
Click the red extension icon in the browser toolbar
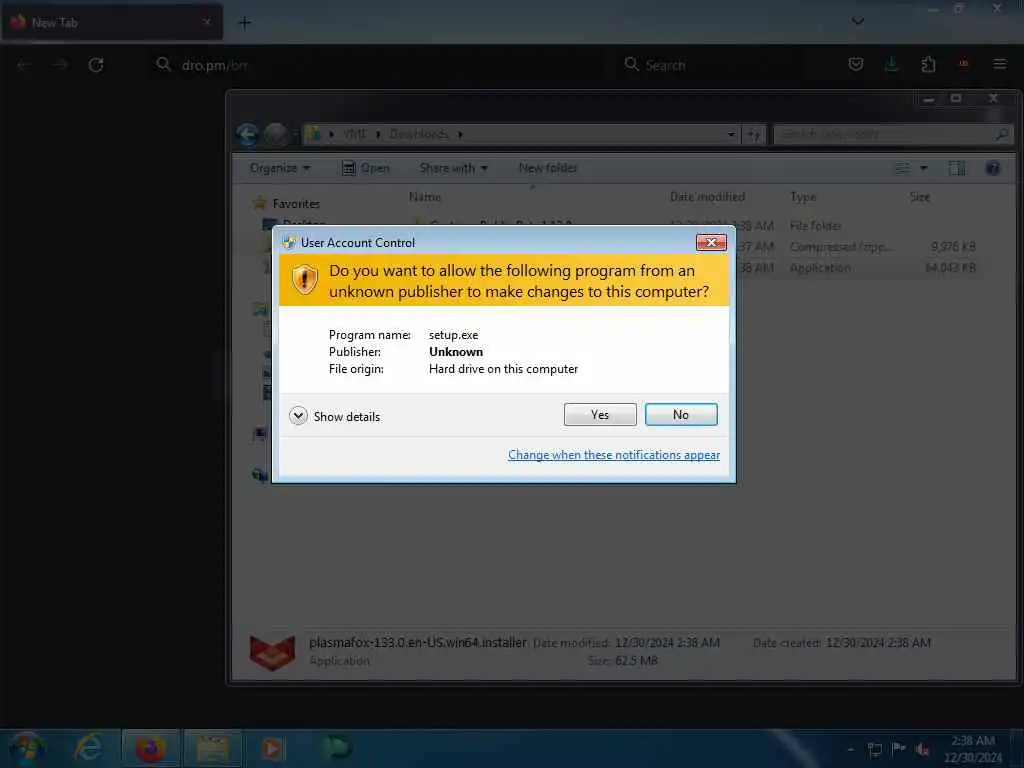click(963, 64)
